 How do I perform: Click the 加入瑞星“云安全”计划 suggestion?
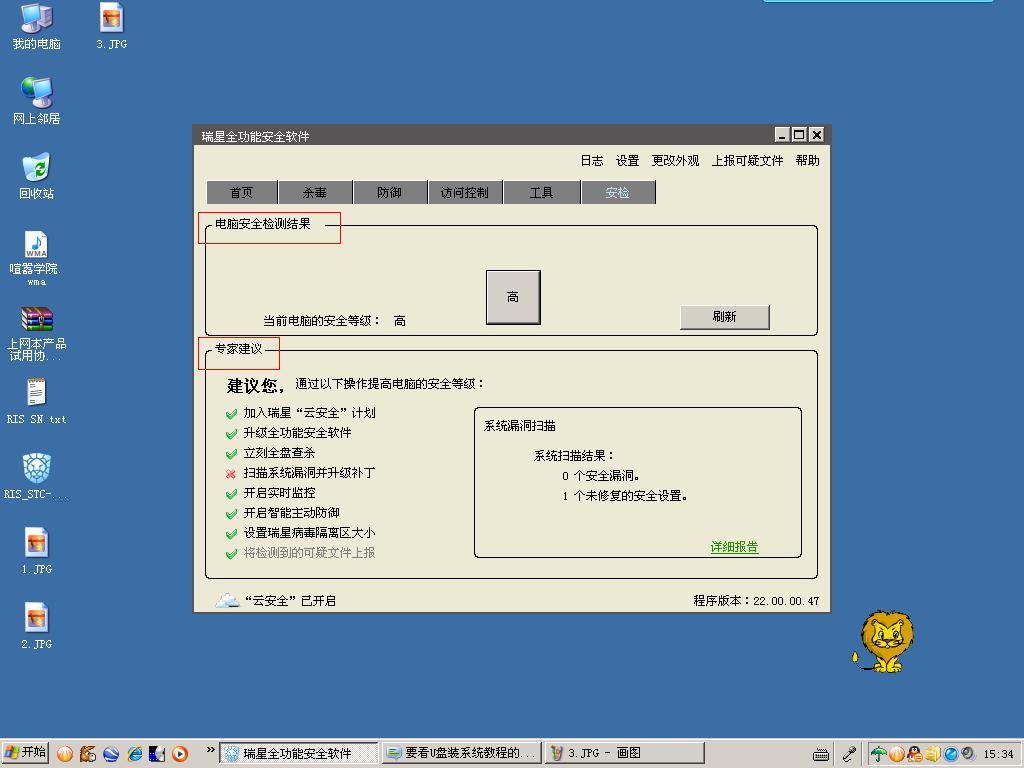pos(309,413)
